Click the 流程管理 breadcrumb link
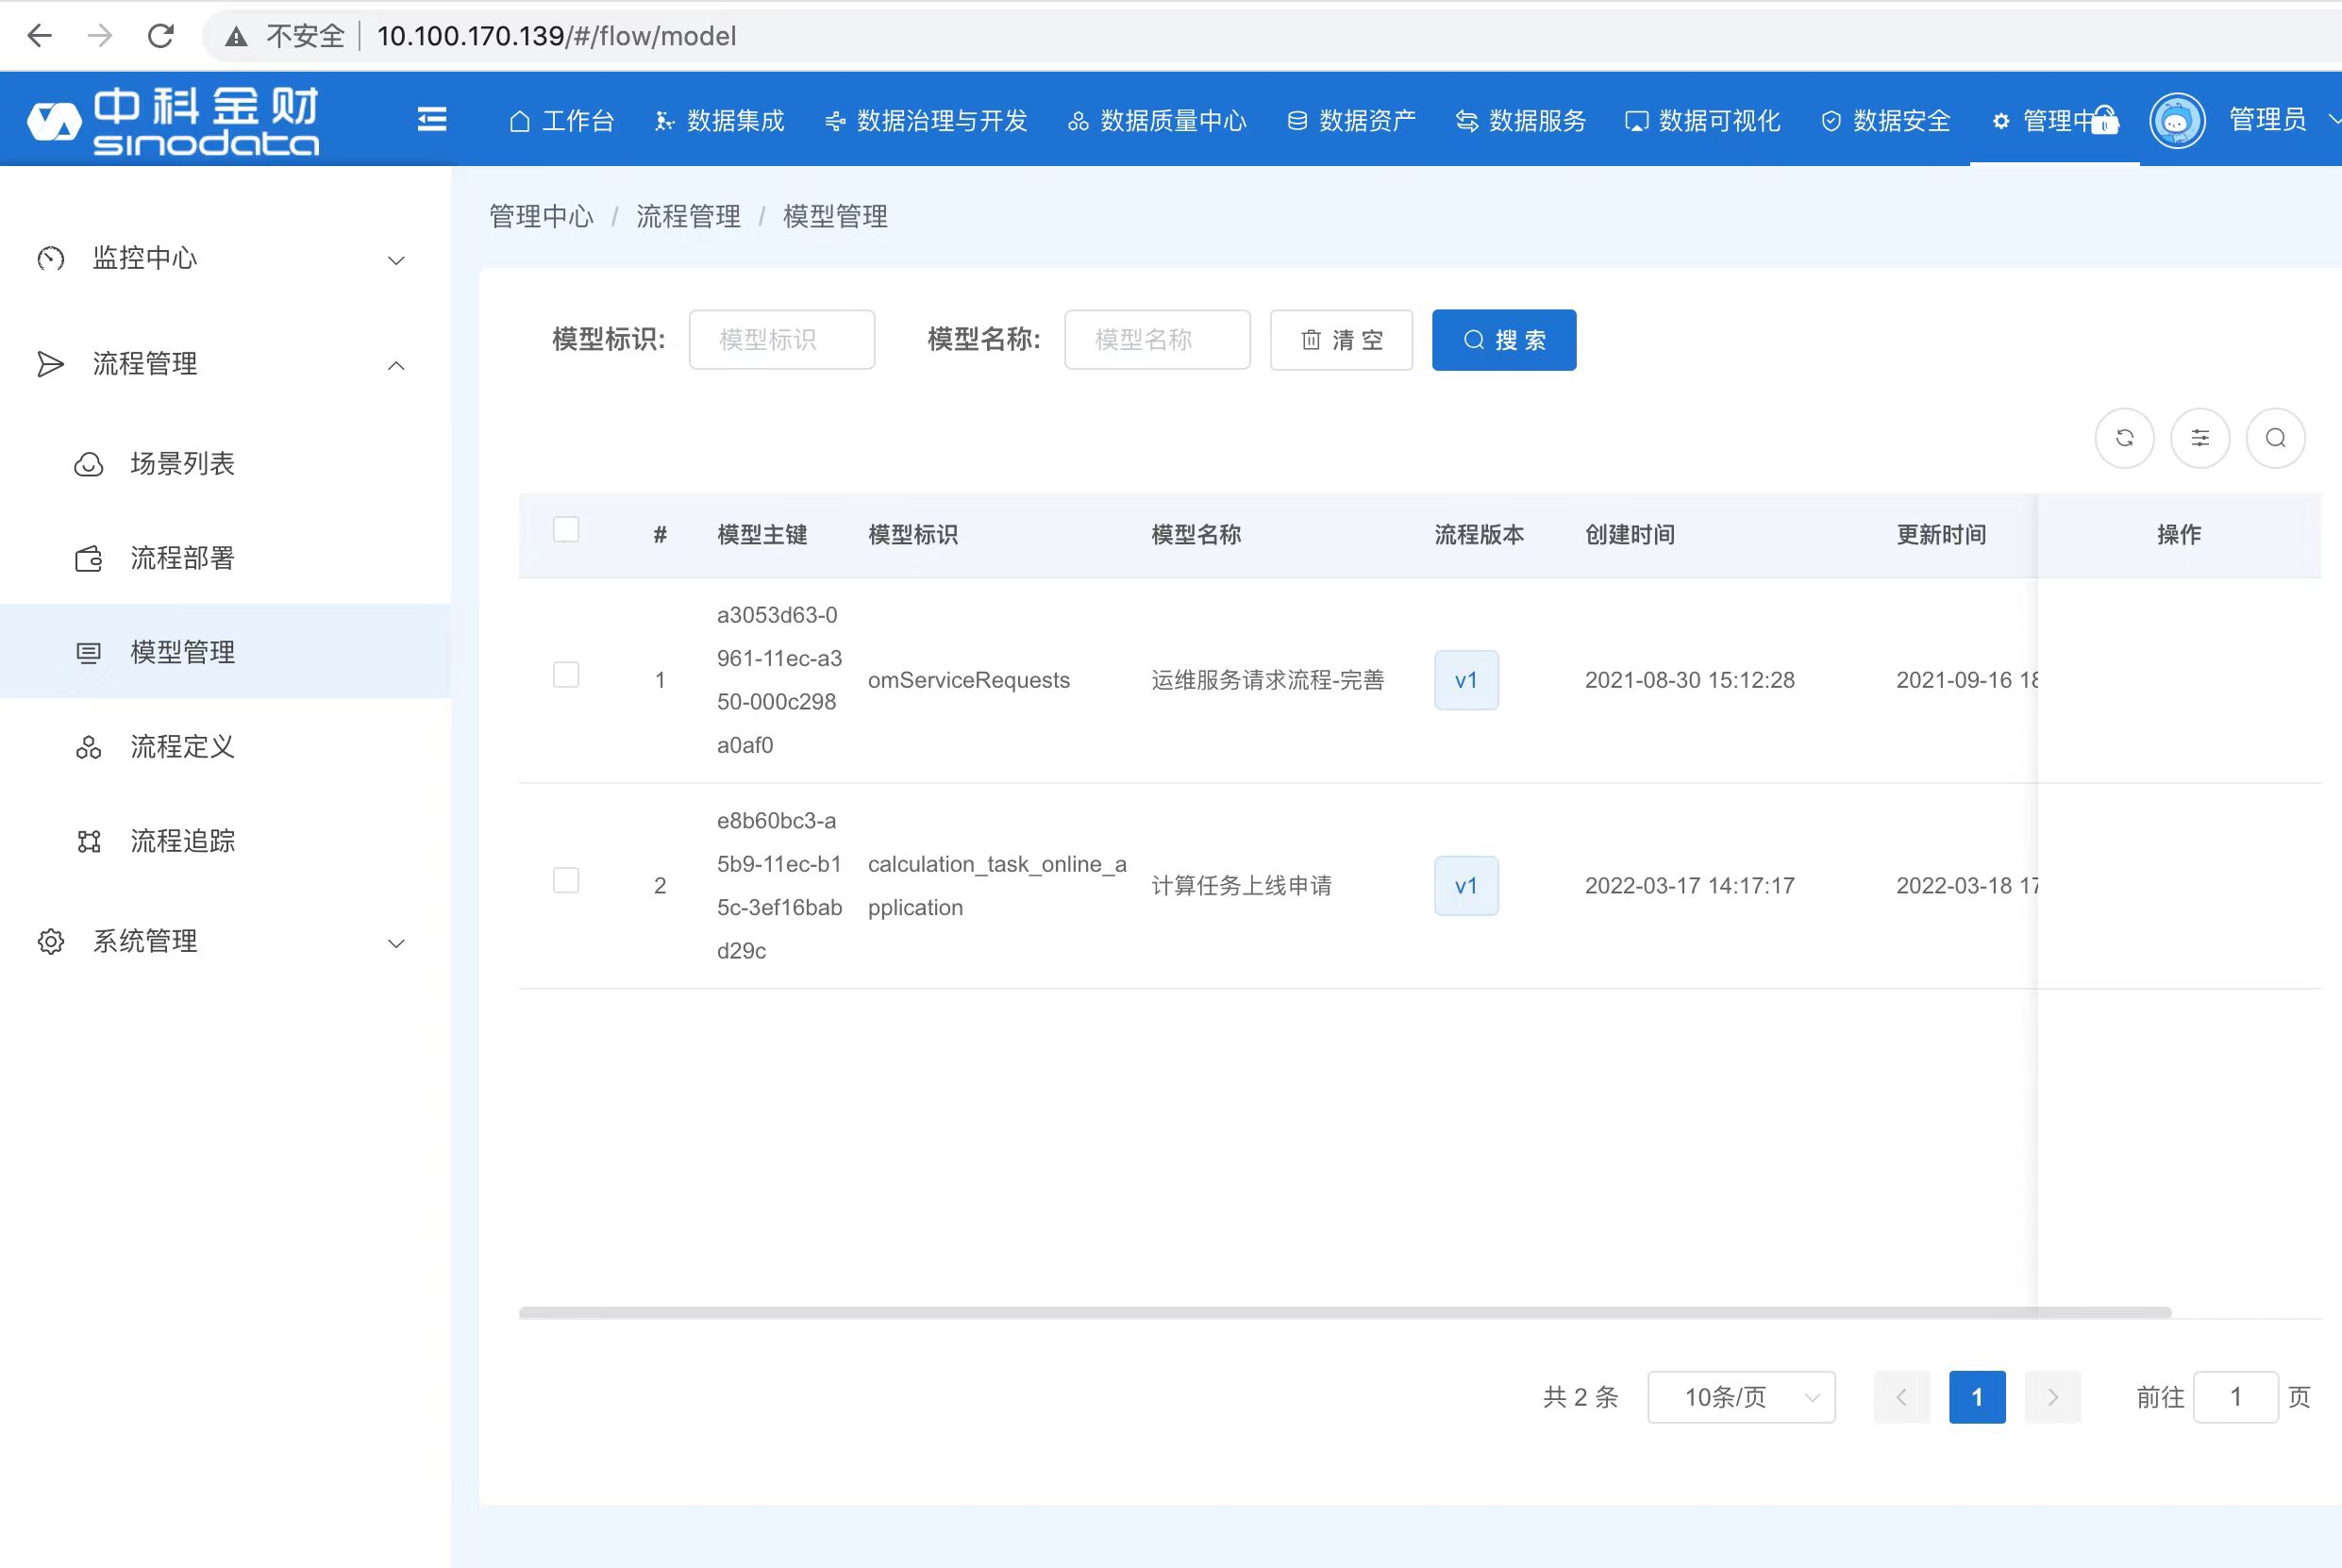 point(688,216)
